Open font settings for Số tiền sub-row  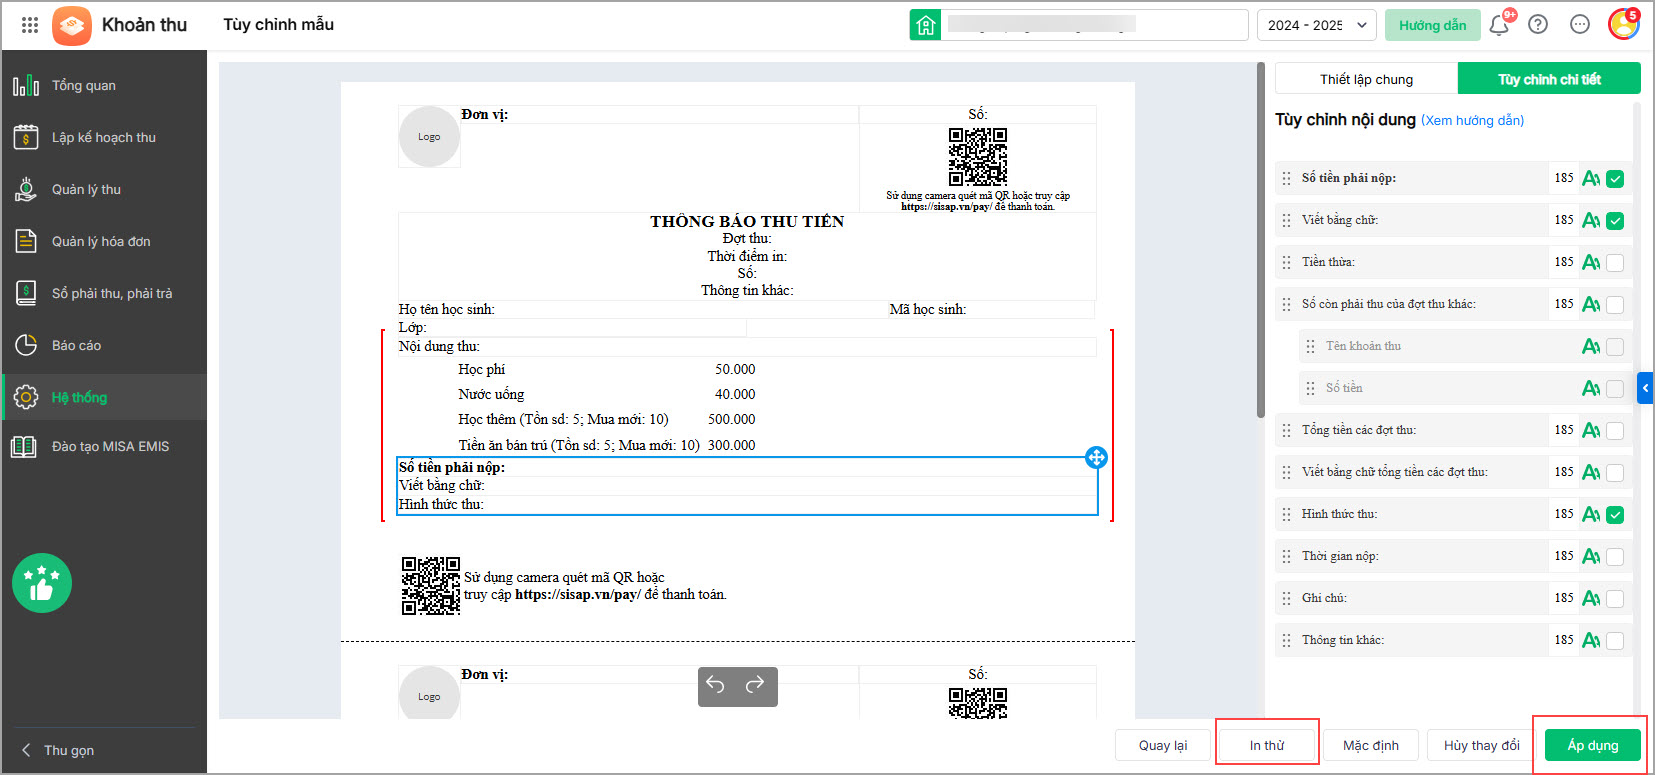tap(1591, 388)
